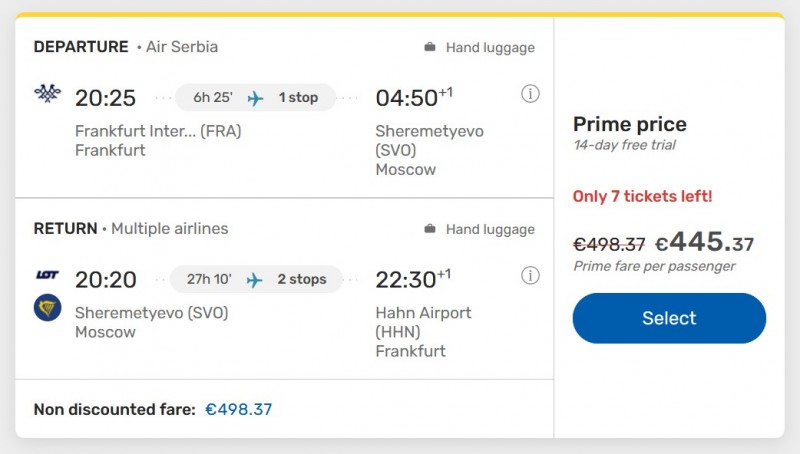Click the LOT airline logo
The width and height of the screenshot is (800, 454).
[47, 275]
